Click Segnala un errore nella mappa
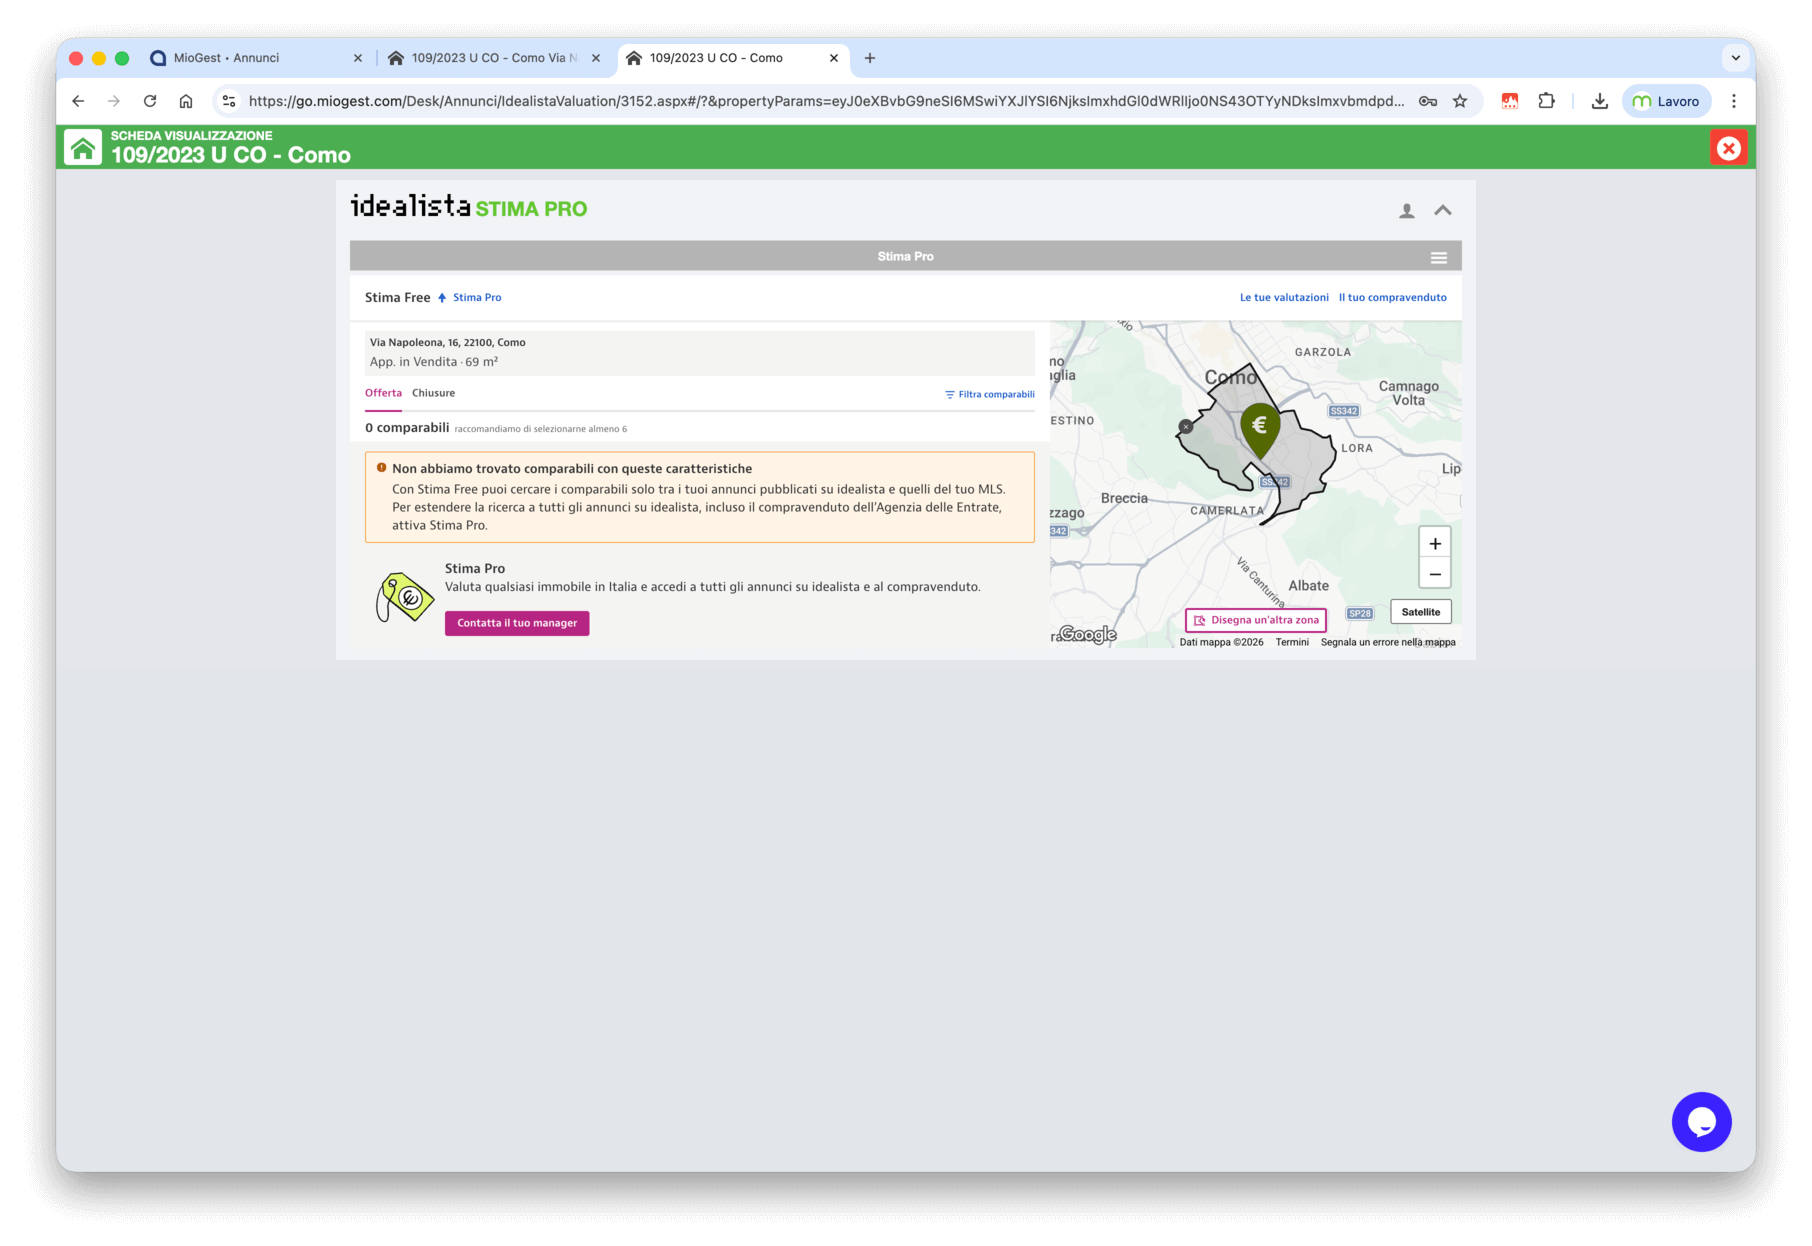 coord(1388,642)
